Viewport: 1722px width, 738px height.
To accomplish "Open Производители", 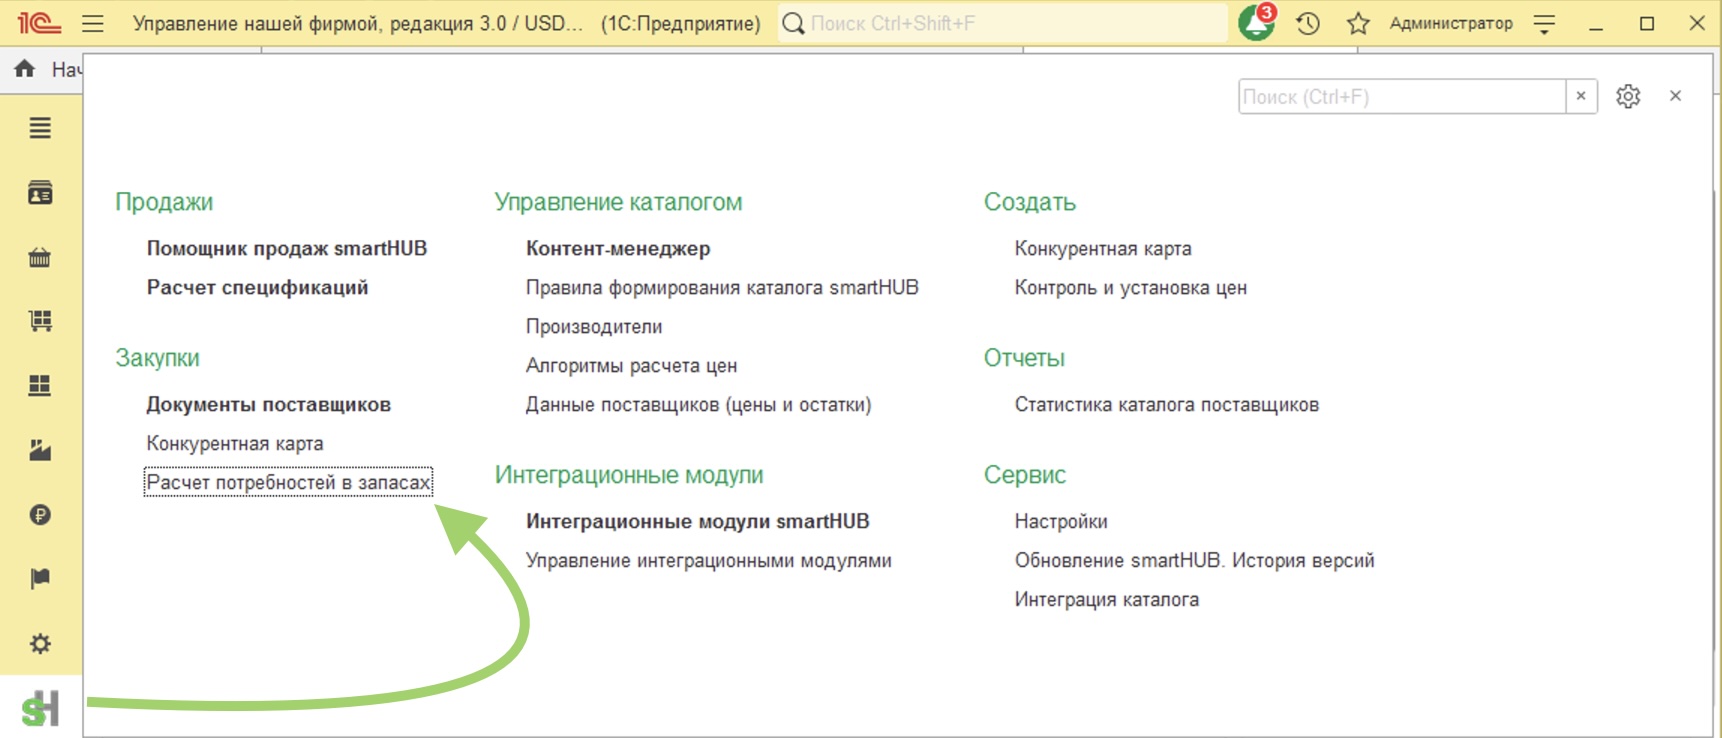I will pyautogui.click(x=594, y=326).
